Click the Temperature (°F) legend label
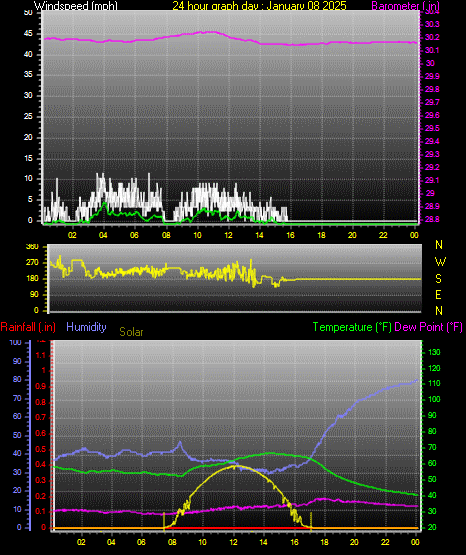 (x=352, y=327)
